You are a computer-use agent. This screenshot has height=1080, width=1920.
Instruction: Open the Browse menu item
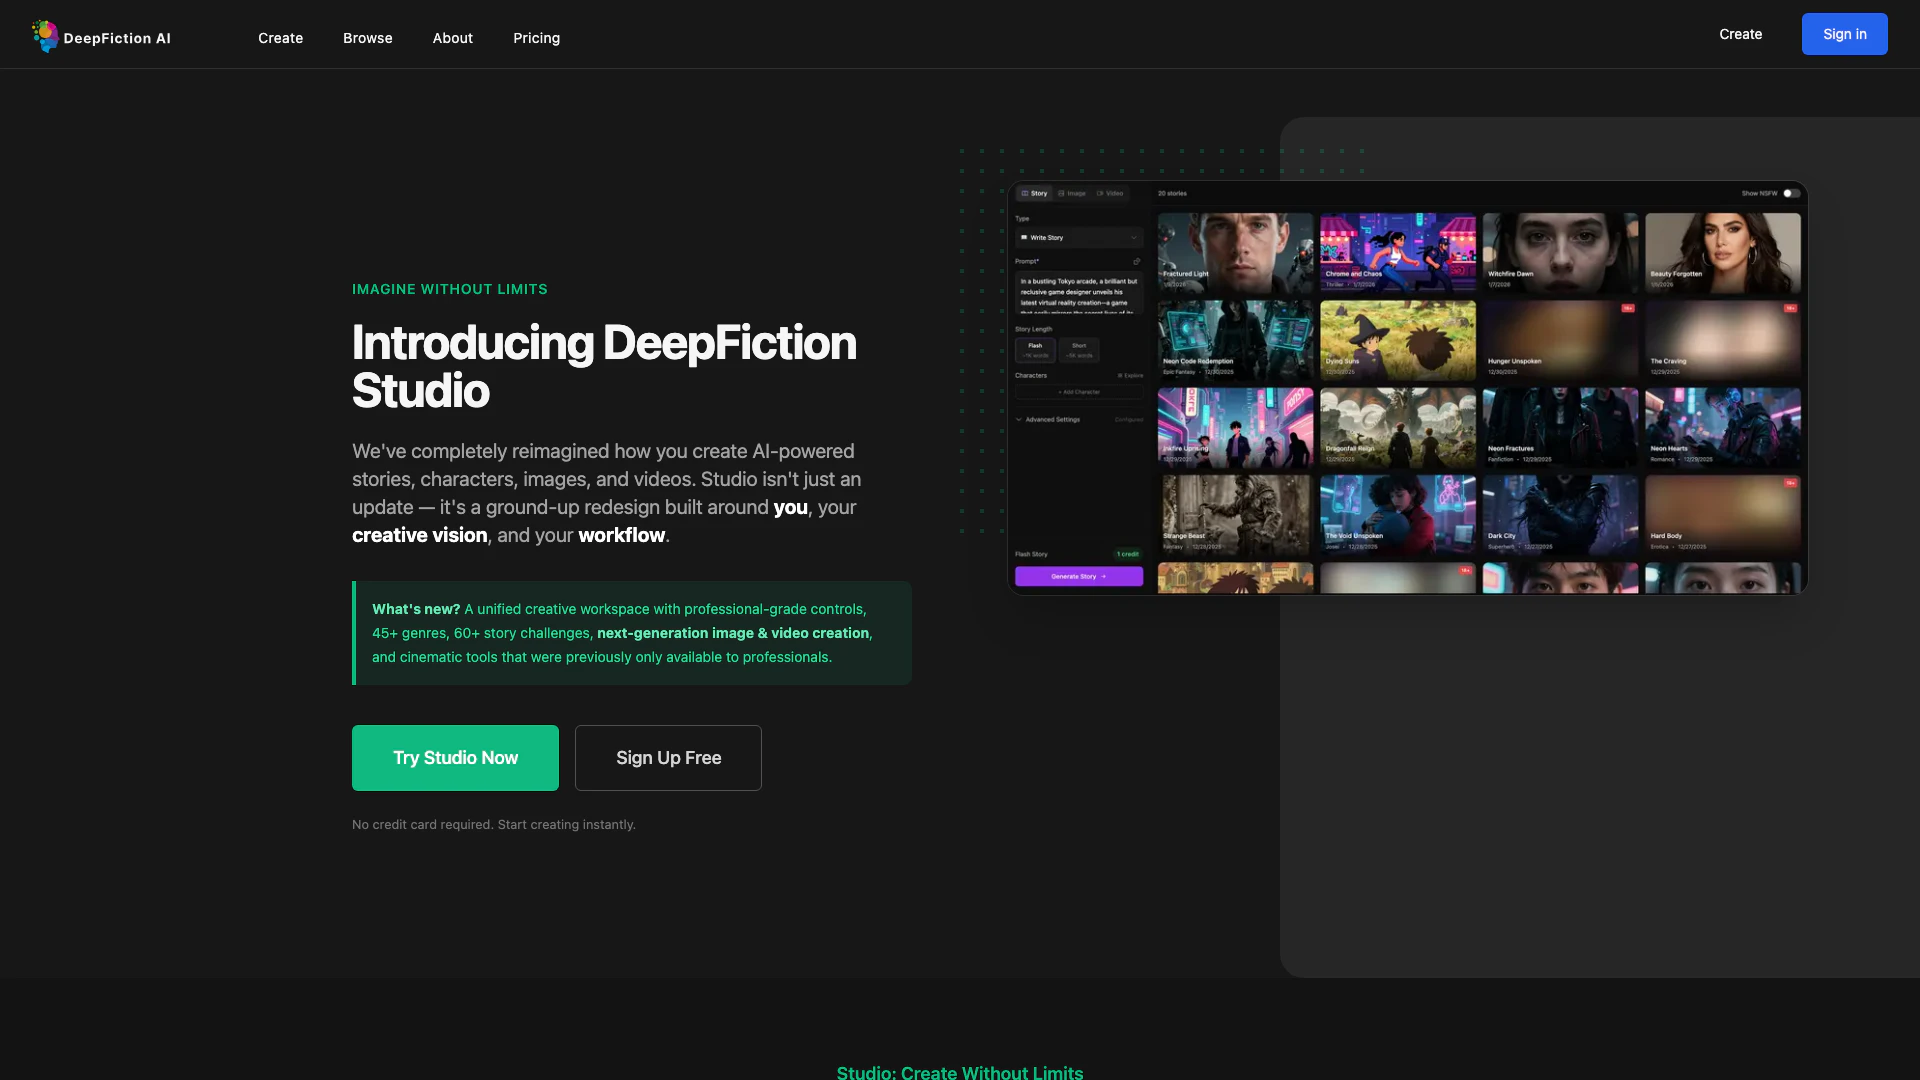coord(367,38)
